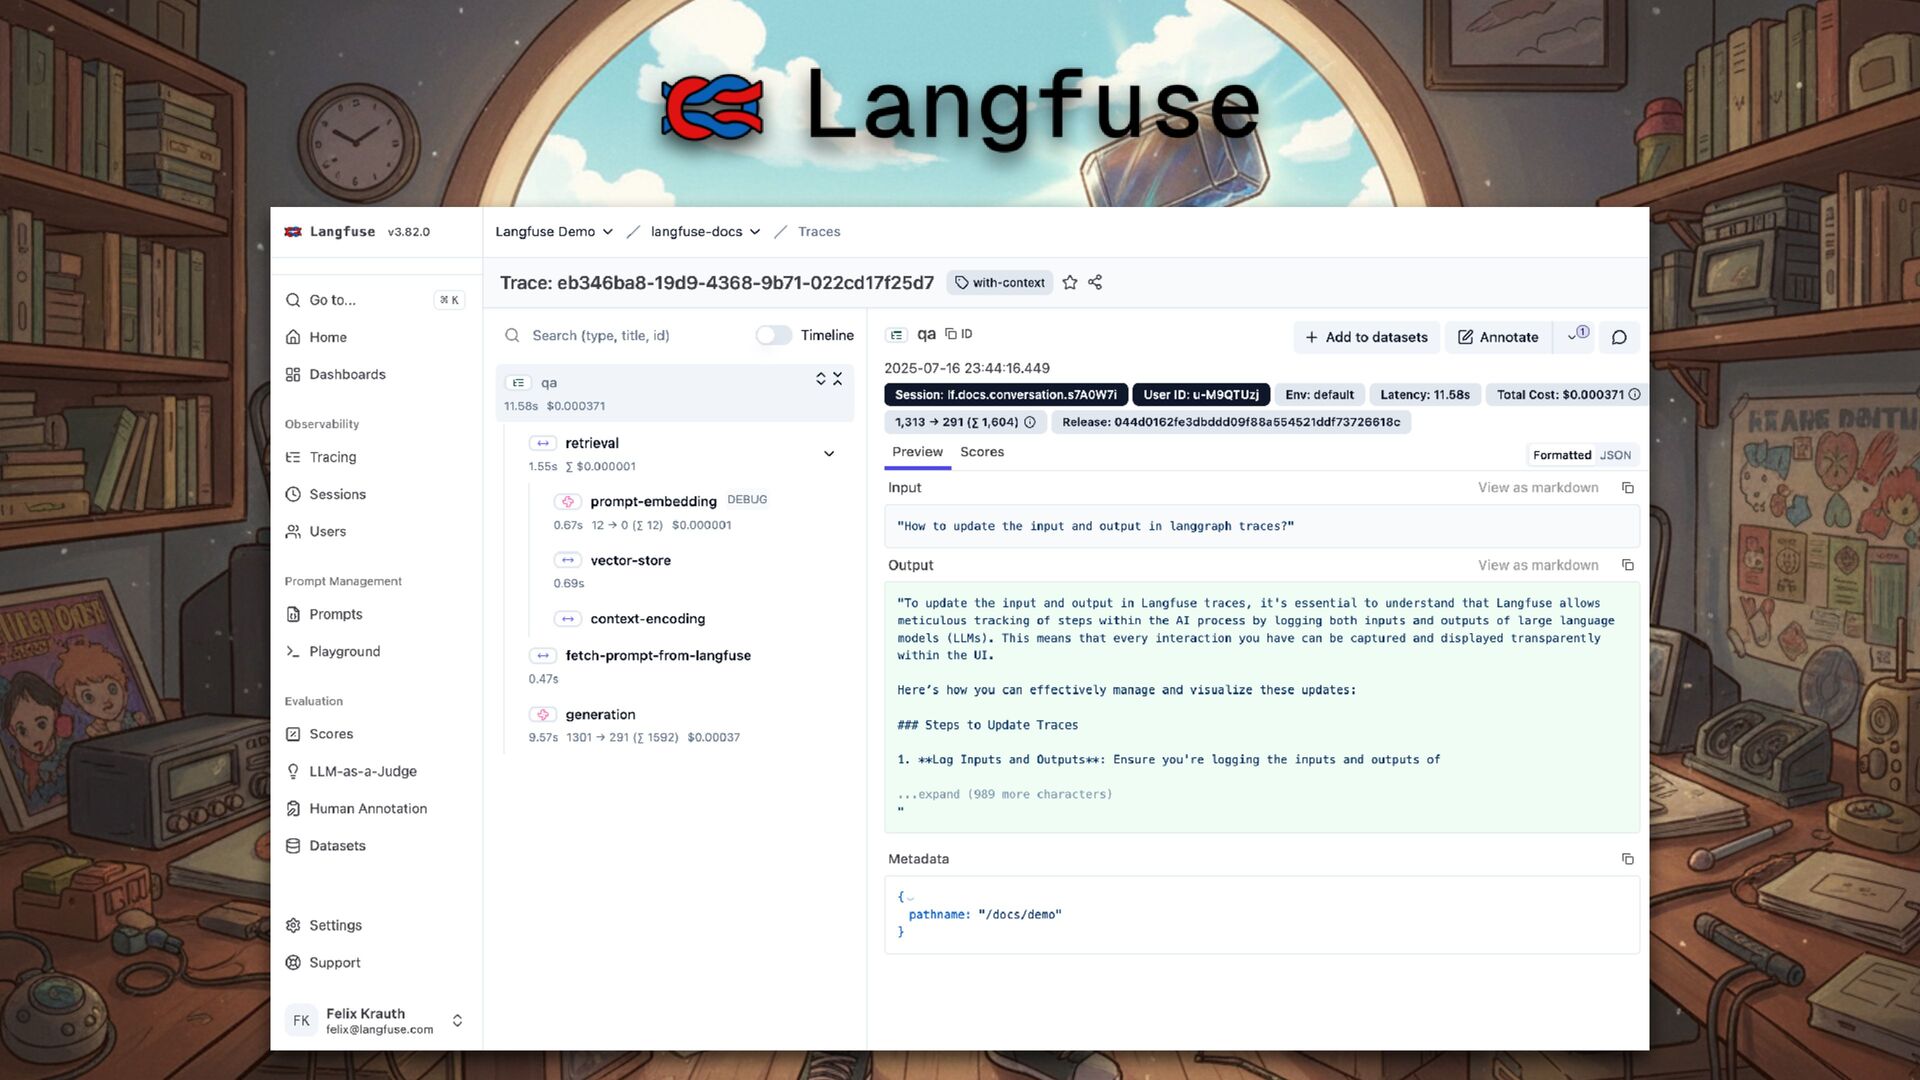Switch to the Scores tab

click(981, 452)
